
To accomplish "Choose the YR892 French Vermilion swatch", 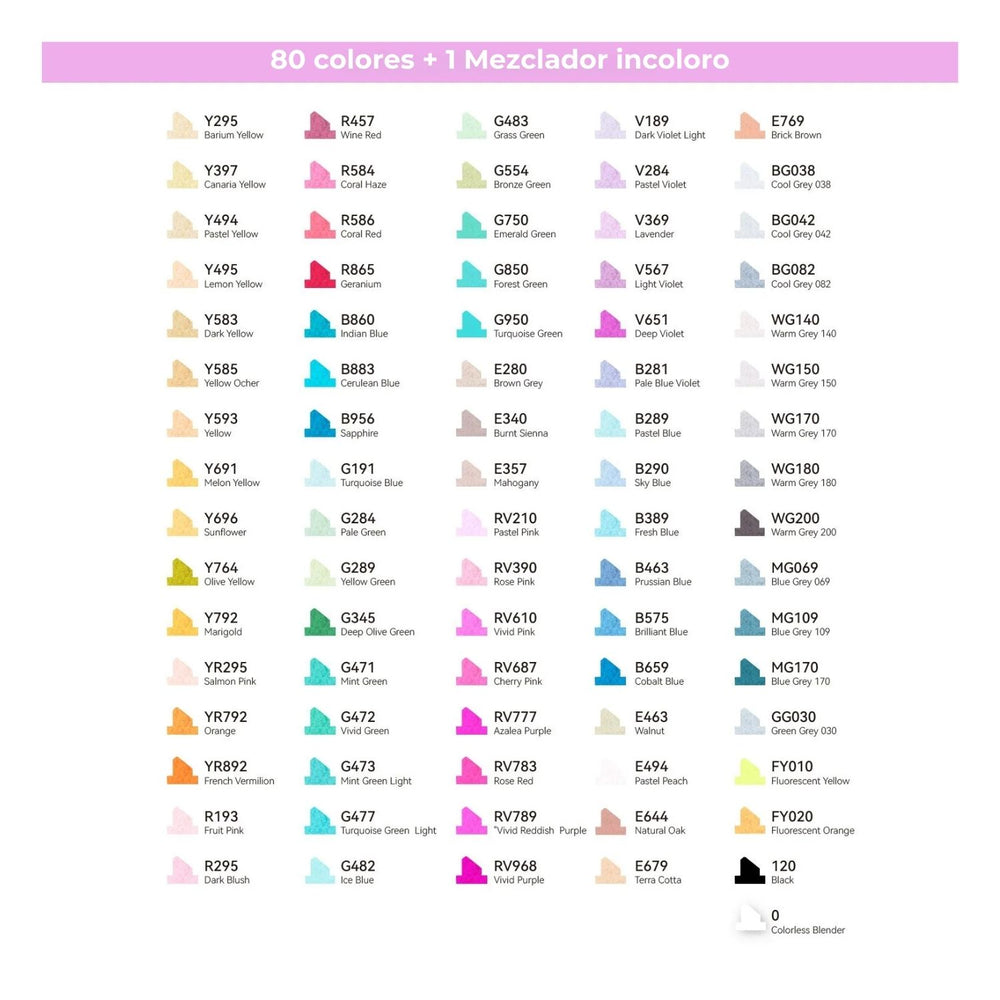I will pyautogui.click(x=182, y=772).
